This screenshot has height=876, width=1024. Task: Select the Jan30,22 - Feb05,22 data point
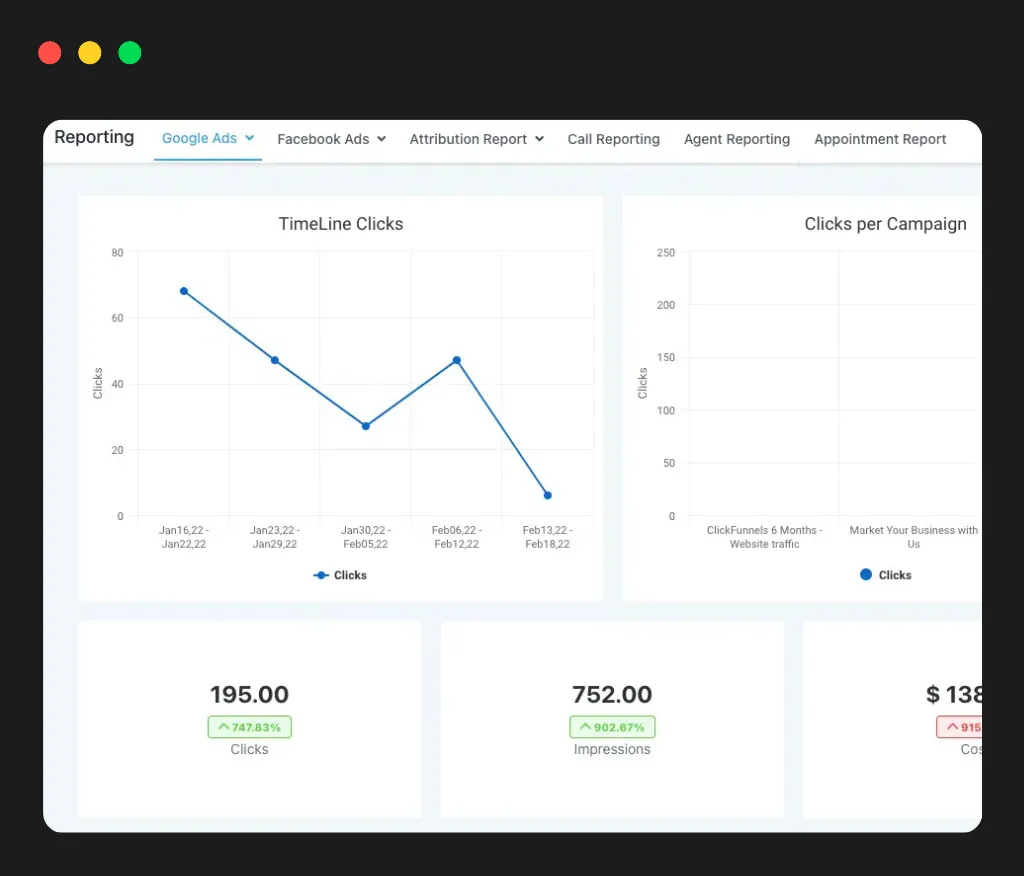366,426
